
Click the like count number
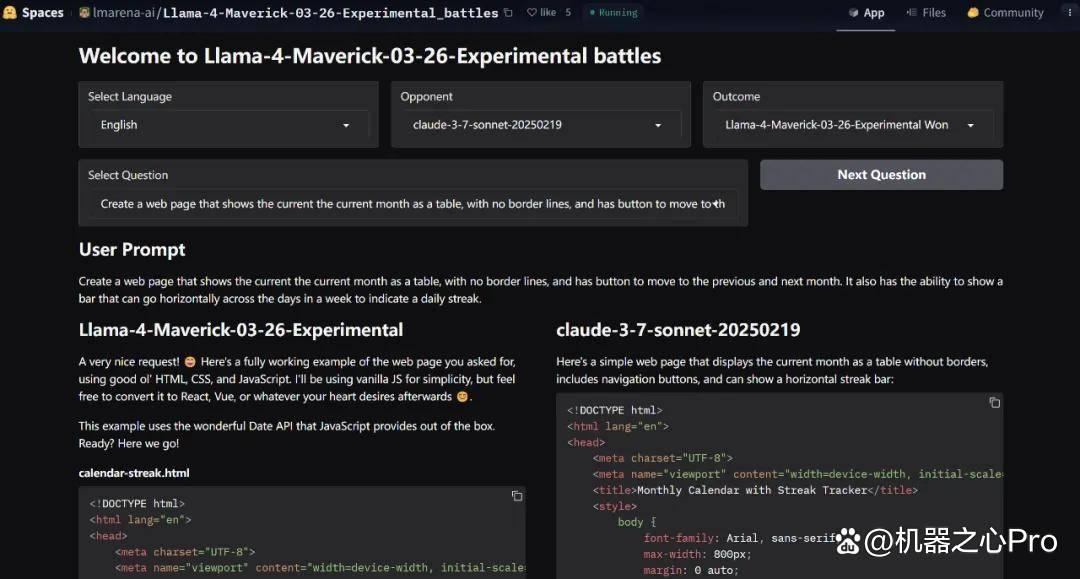(568, 12)
